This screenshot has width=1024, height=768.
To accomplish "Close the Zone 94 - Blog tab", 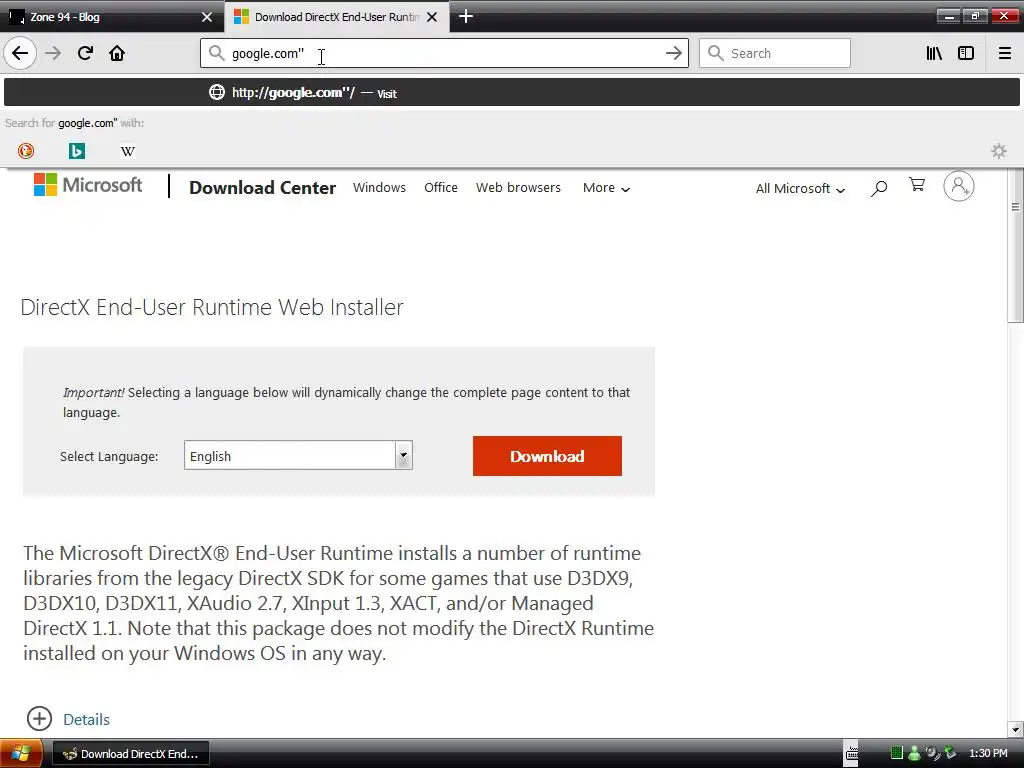I will pyautogui.click(x=207, y=17).
